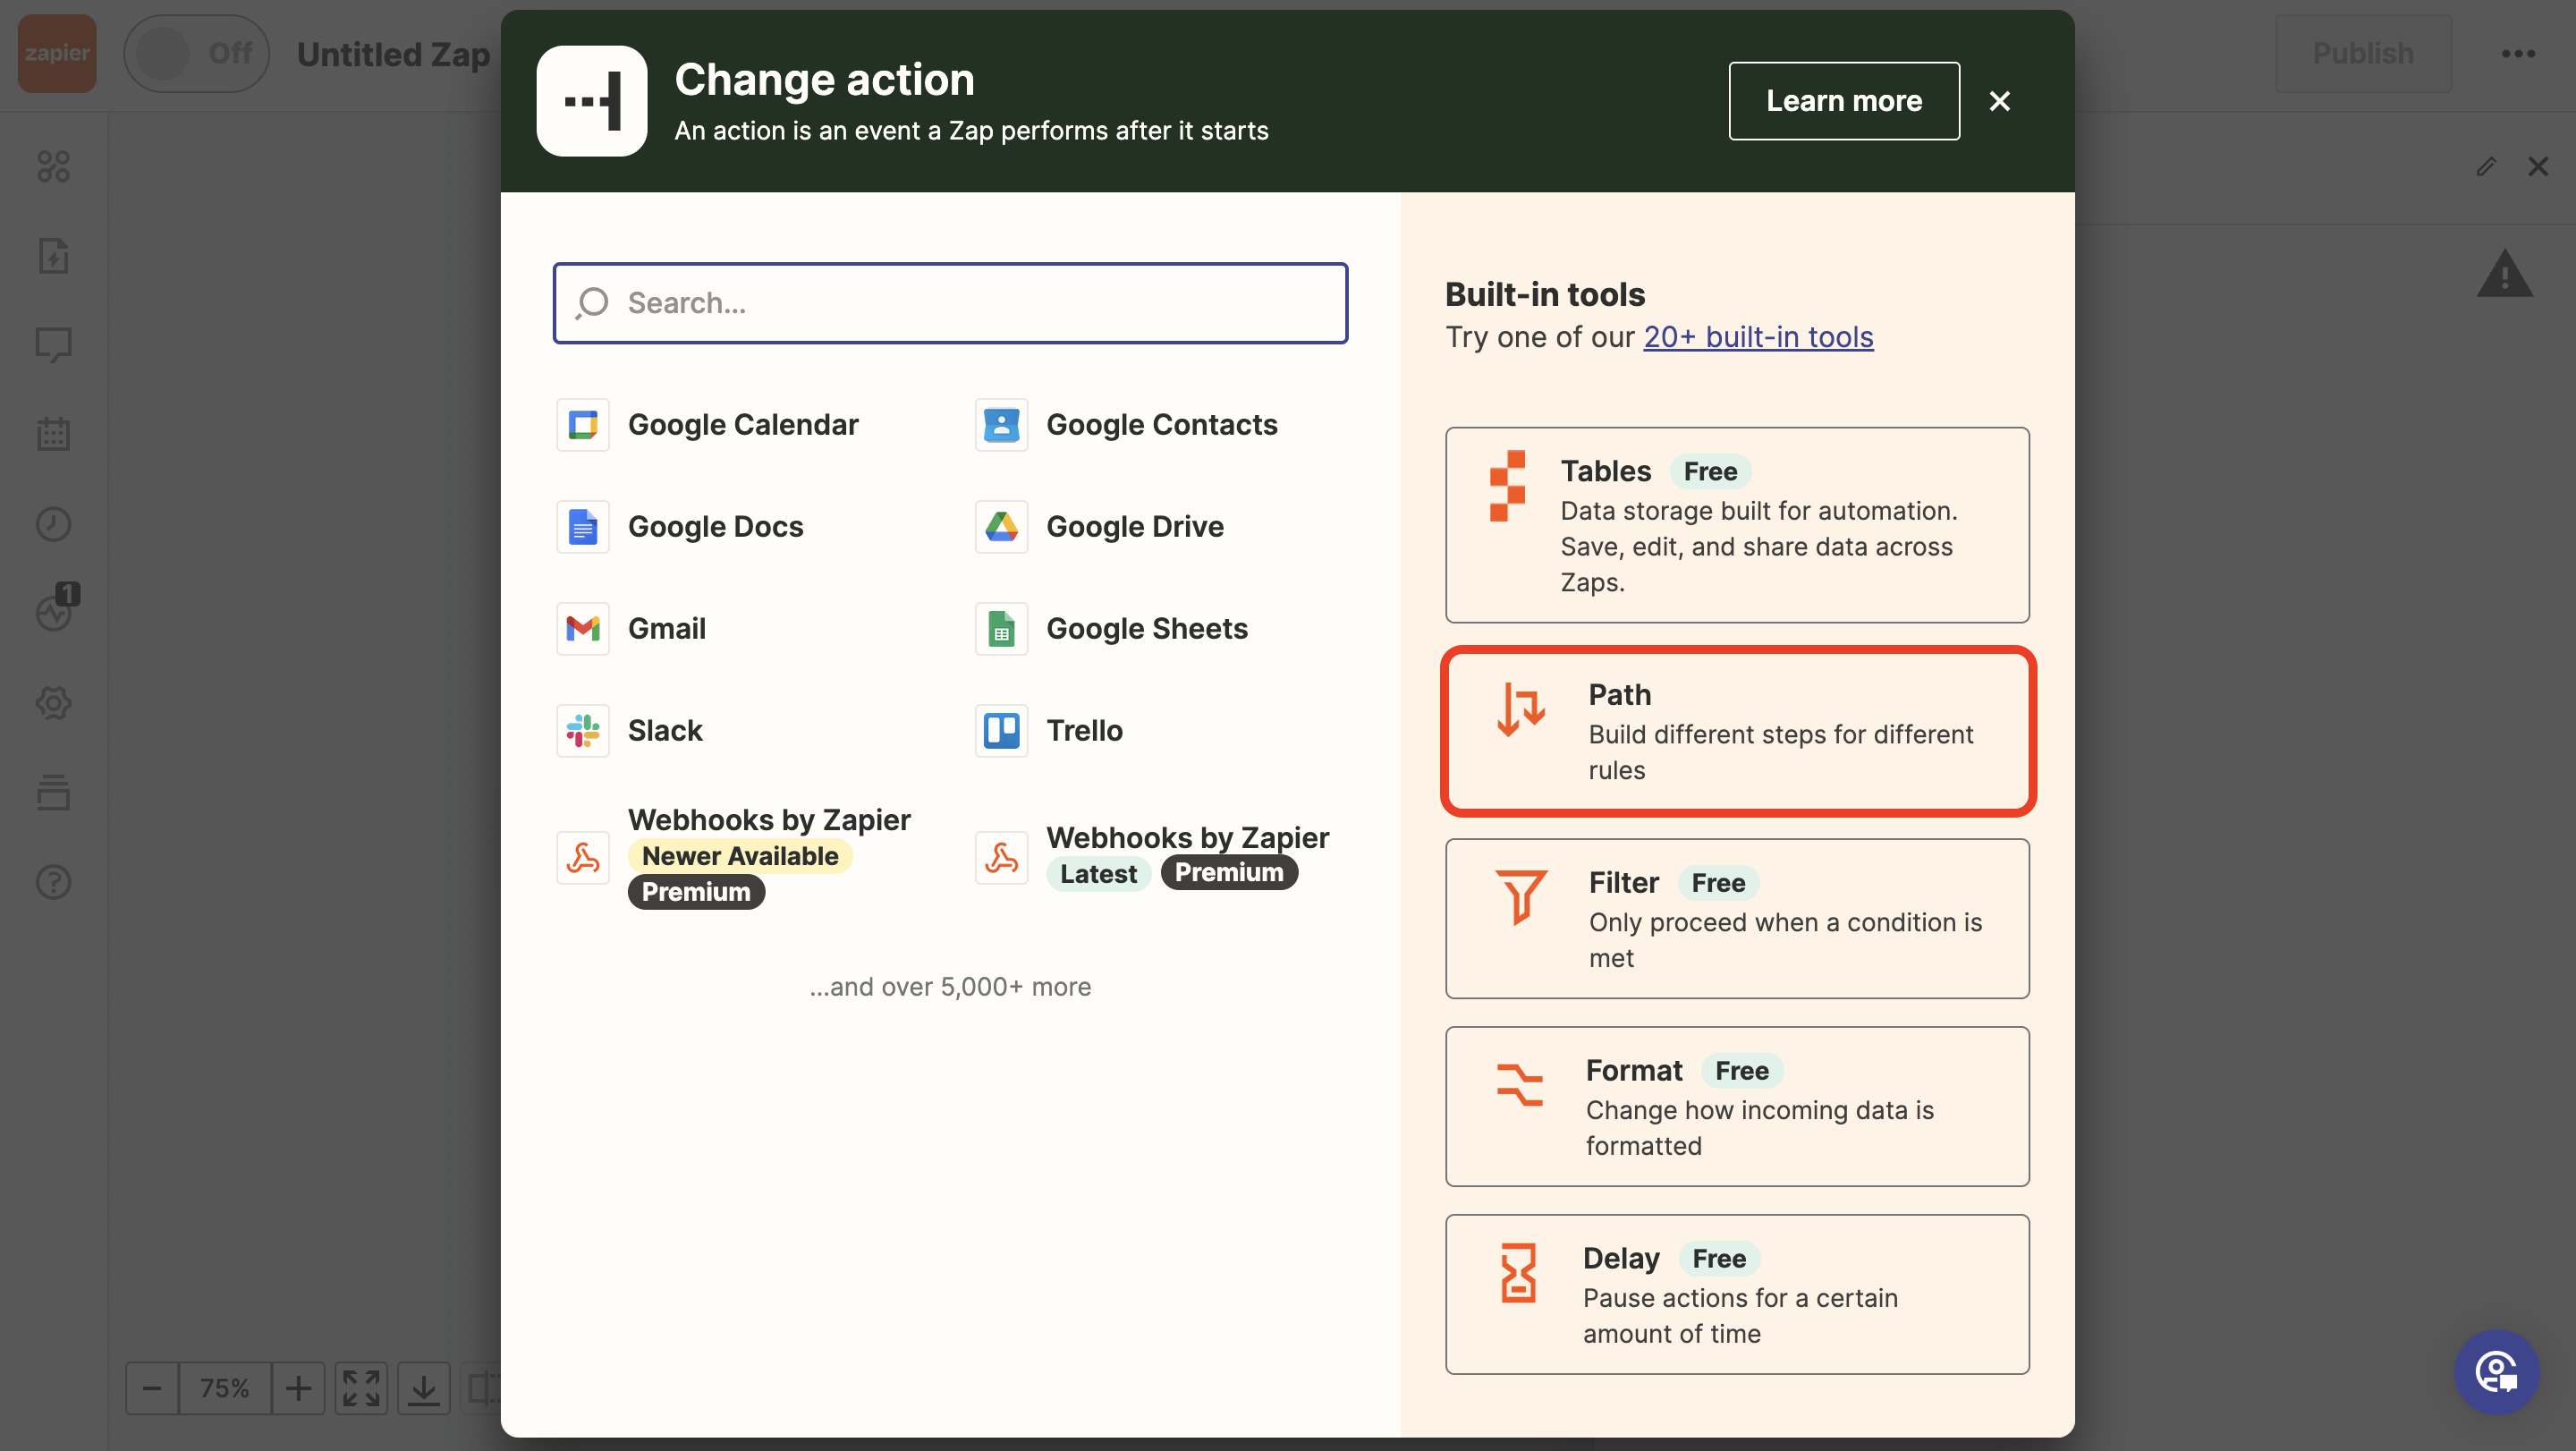Toggle the Zap Off switch
The image size is (2576, 1451).
pyautogui.click(x=196, y=53)
